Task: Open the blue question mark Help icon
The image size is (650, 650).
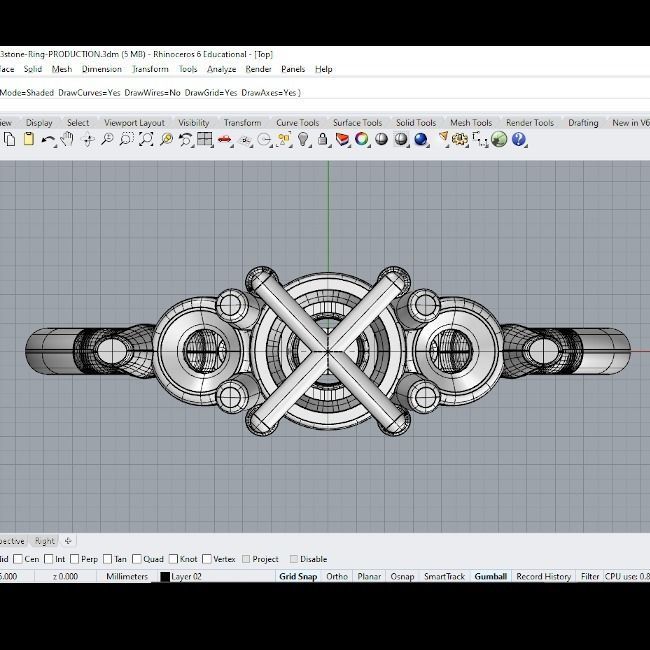Action: (x=519, y=139)
